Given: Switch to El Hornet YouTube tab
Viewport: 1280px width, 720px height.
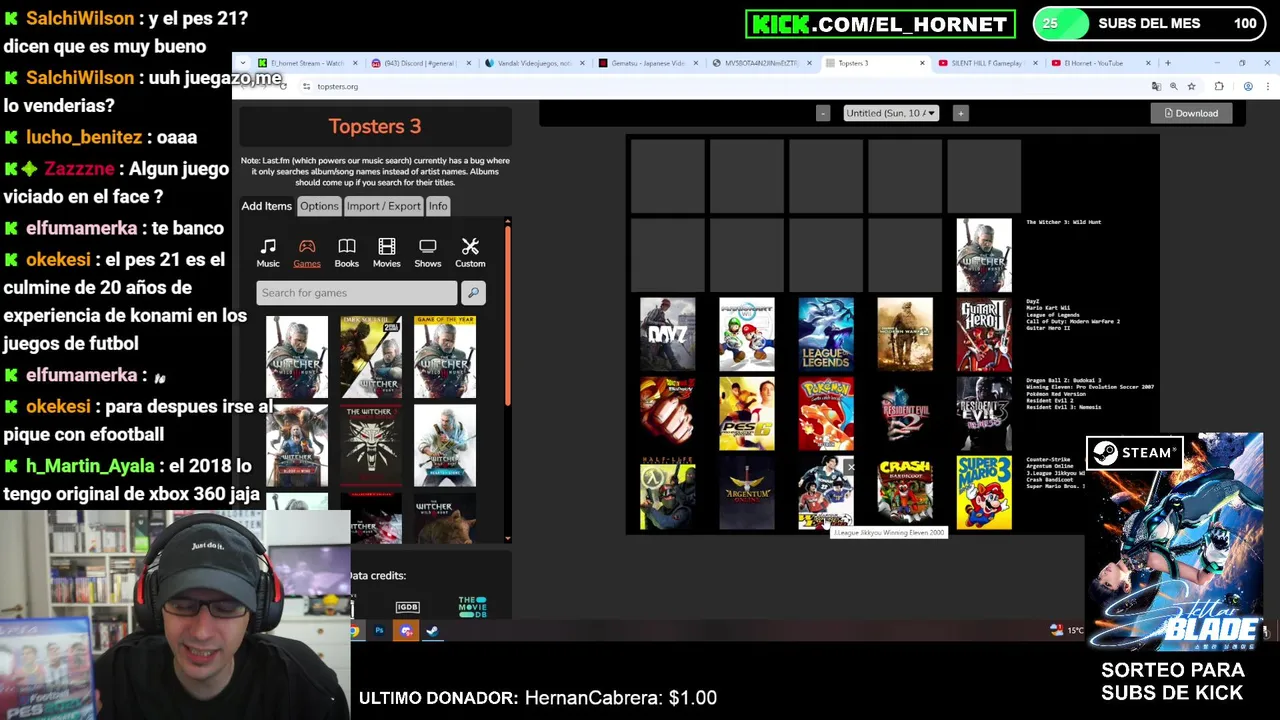Looking at the screenshot, I should (x=1102, y=63).
